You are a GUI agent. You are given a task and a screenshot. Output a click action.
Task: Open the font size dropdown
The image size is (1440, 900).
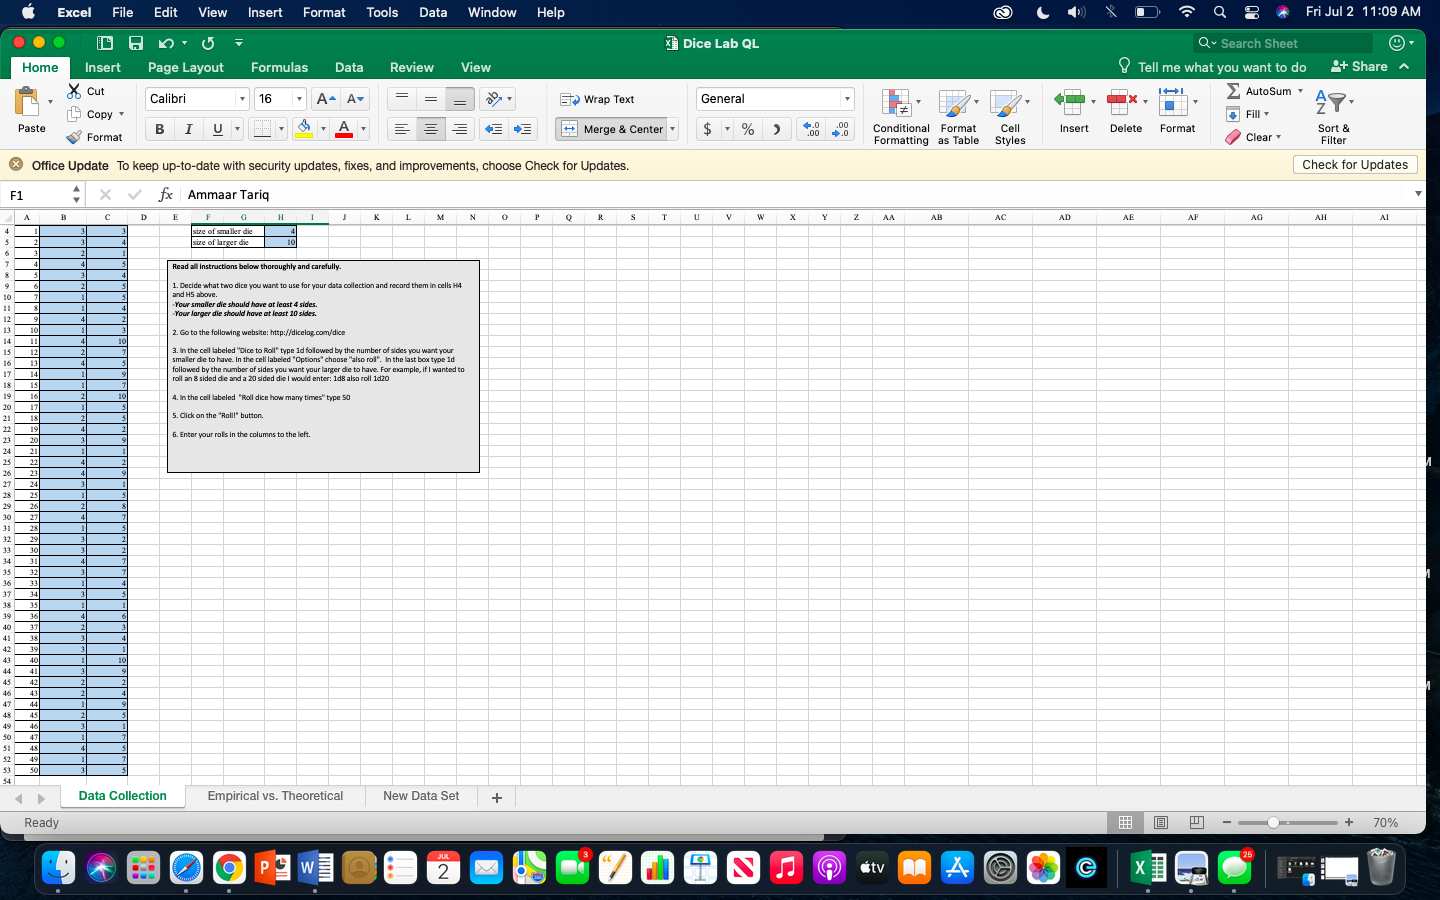tap(299, 99)
